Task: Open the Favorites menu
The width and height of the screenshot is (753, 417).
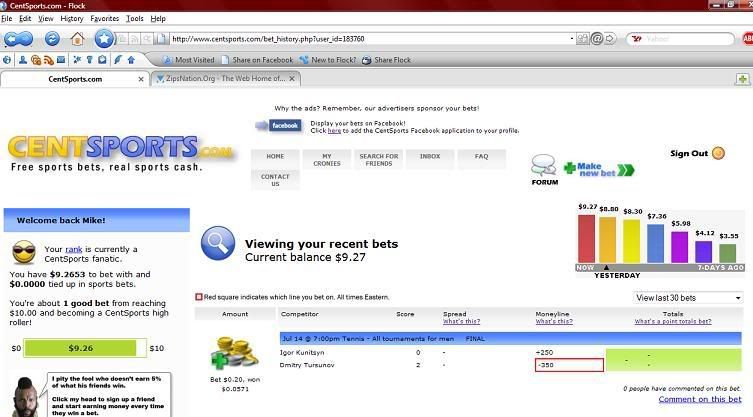Action: [105, 19]
